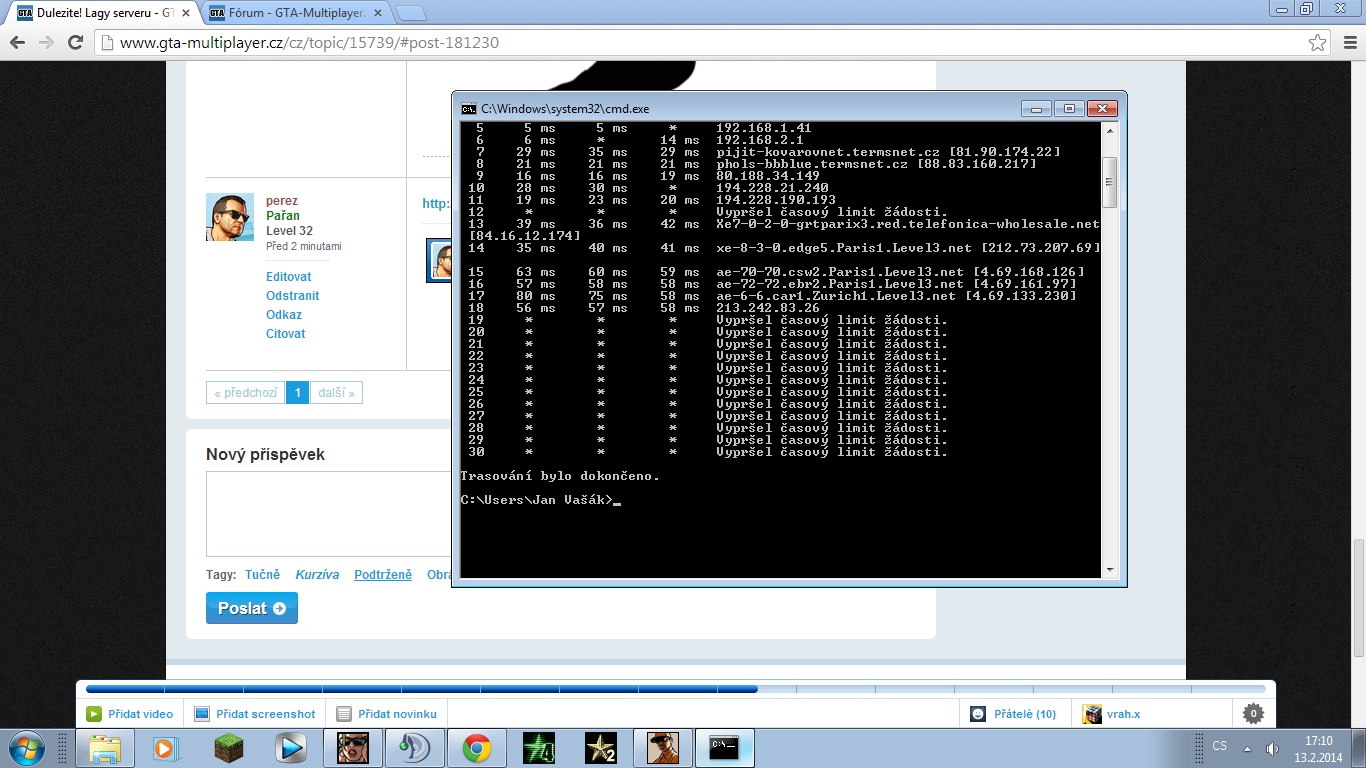Open the http: link in perez's post
1366x768 pixels.
pos(436,203)
